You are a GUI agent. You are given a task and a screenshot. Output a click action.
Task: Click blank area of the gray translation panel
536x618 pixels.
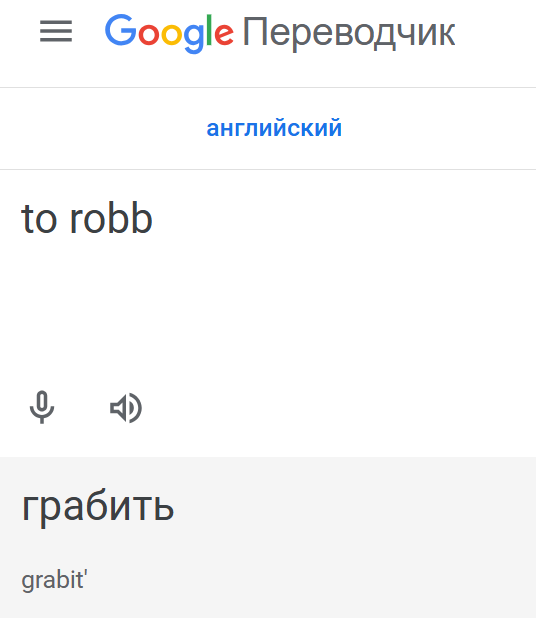point(355,544)
